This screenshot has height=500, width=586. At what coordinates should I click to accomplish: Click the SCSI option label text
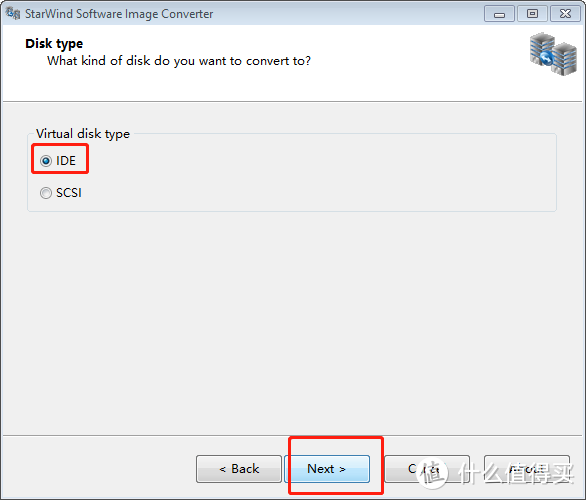(69, 193)
